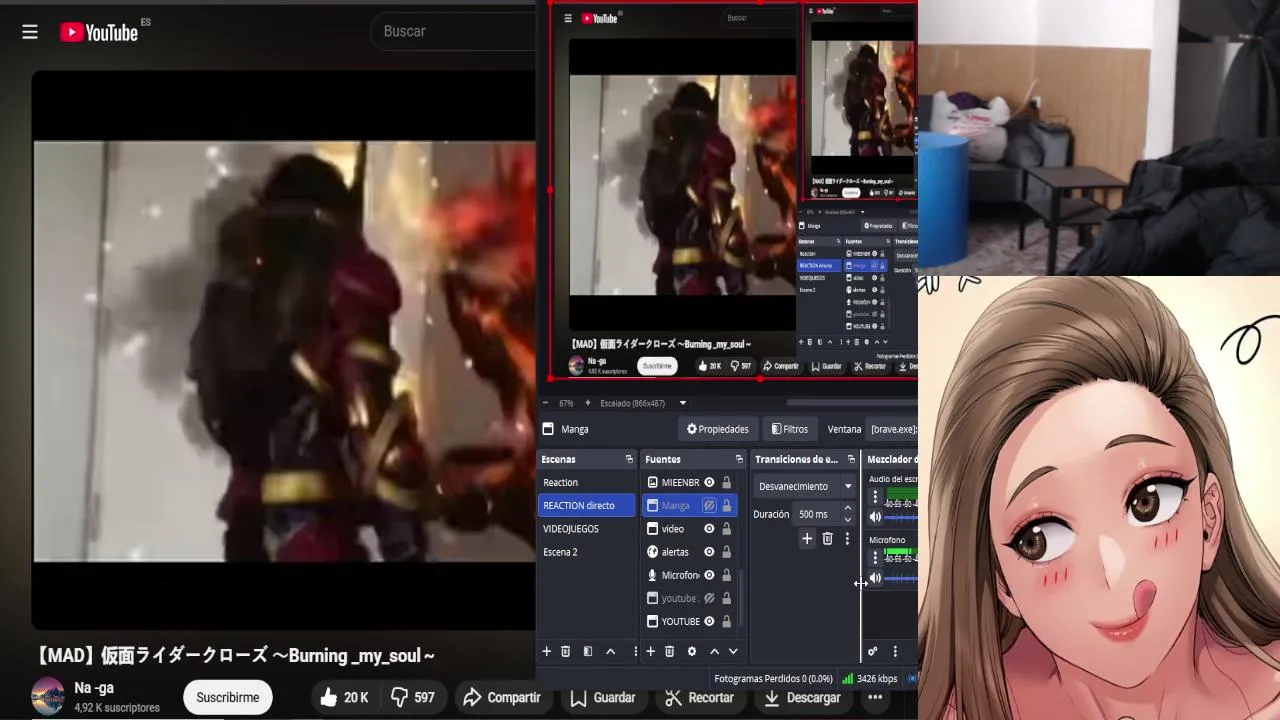Remove selected scene with Escenas trash icon
Image resolution: width=1280 pixels, height=720 pixels.
(x=565, y=651)
